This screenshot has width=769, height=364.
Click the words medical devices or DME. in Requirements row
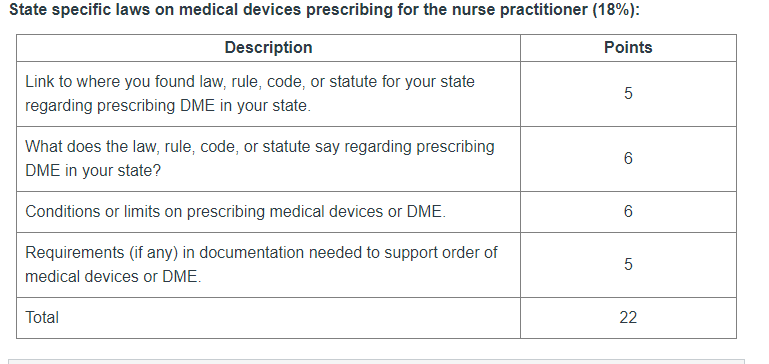click(113, 277)
